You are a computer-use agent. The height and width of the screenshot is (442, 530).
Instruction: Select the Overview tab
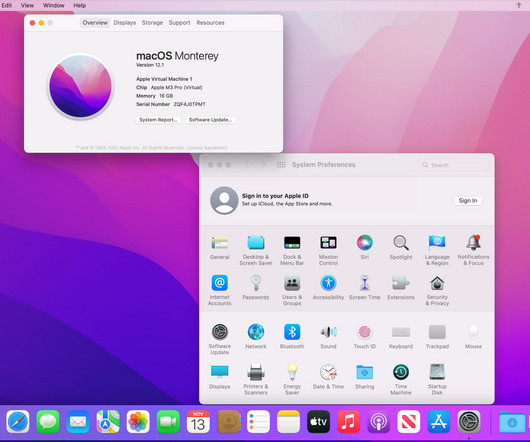(x=95, y=23)
